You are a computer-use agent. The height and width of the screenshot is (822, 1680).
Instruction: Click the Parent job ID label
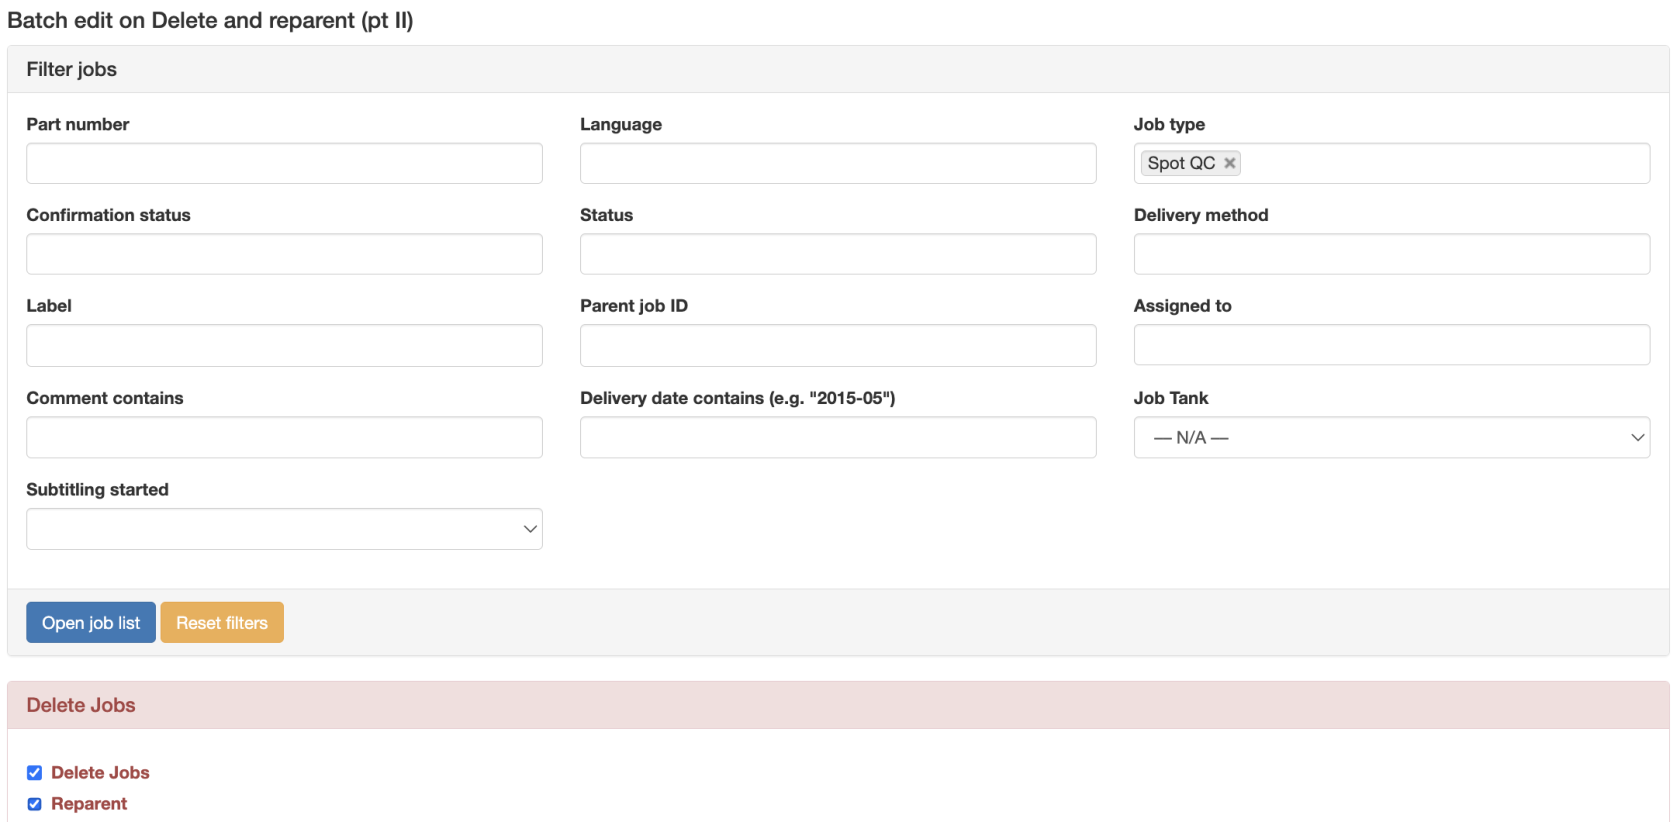click(634, 306)
